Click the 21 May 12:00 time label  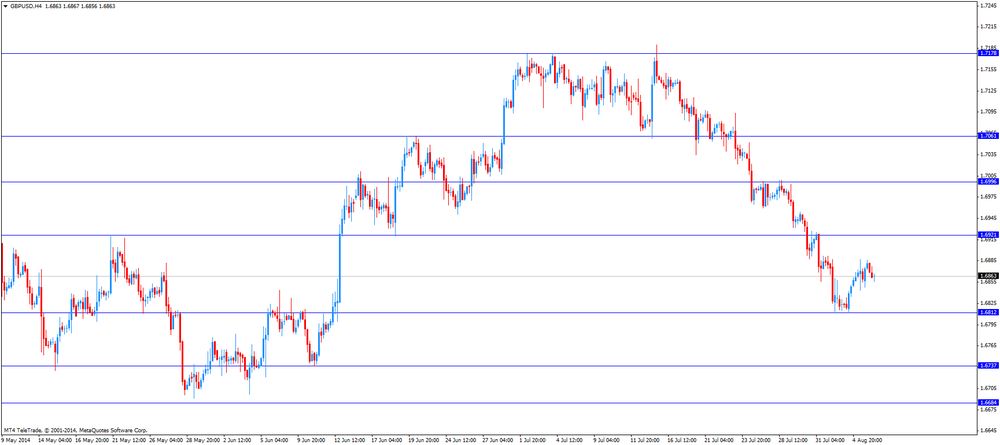[129, 440]
